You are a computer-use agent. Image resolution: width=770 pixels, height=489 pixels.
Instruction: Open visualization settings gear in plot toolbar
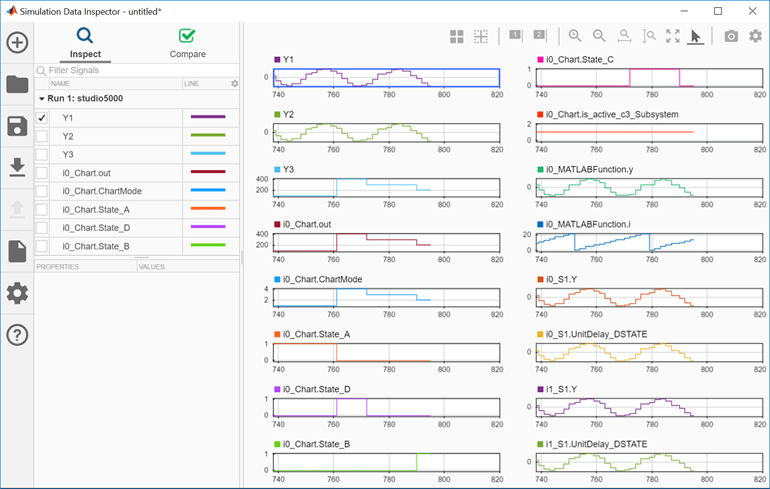pyautogui.click(x=755, y=36)
